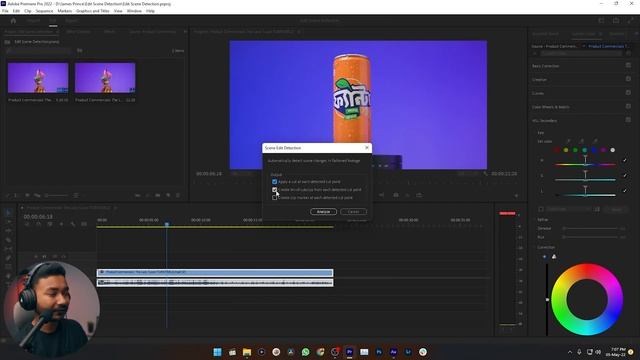Open WhatsApp from the taskbar
Screen dimensions: 640x360
point(305,352)
